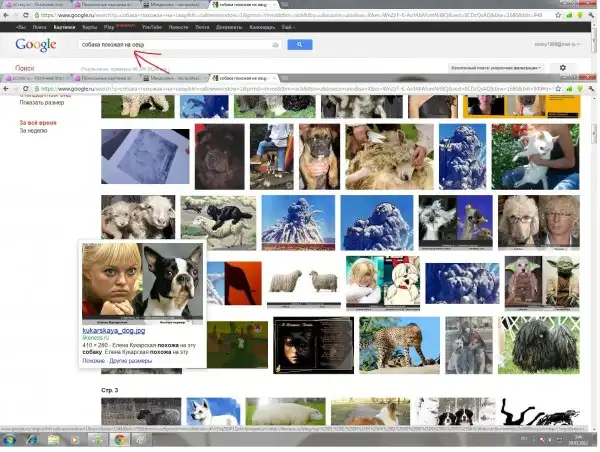
Task: Choose 'Показать размер' option in sidebar
Action: [x=42, y=103]
